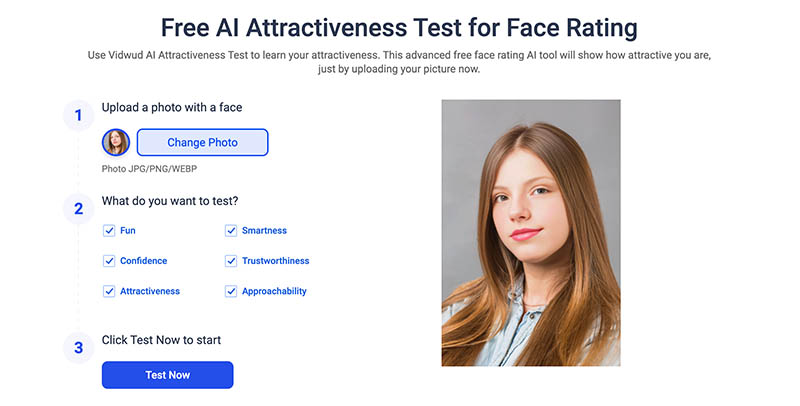Click the Change Photo button
Screen dimensions: 800x406
point(202,142)
